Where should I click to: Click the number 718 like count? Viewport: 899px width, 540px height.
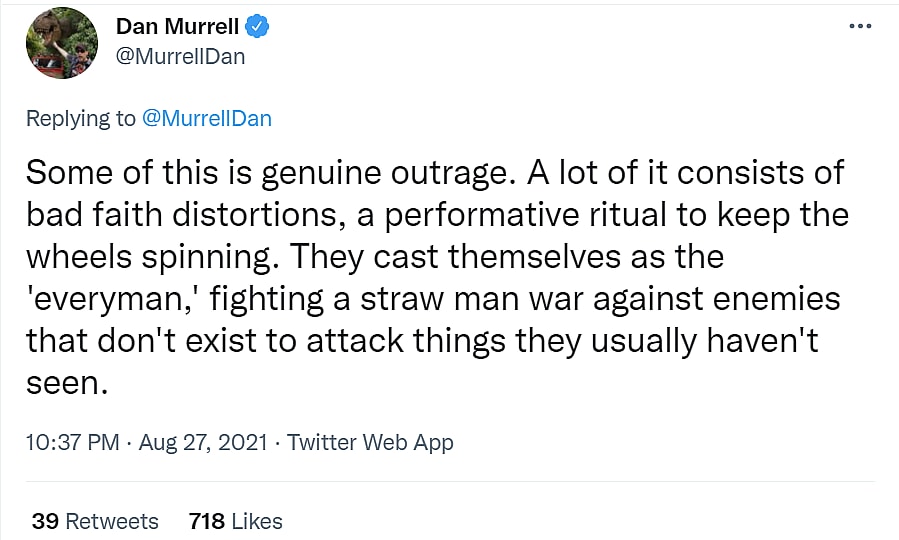(x=206, y=521)
